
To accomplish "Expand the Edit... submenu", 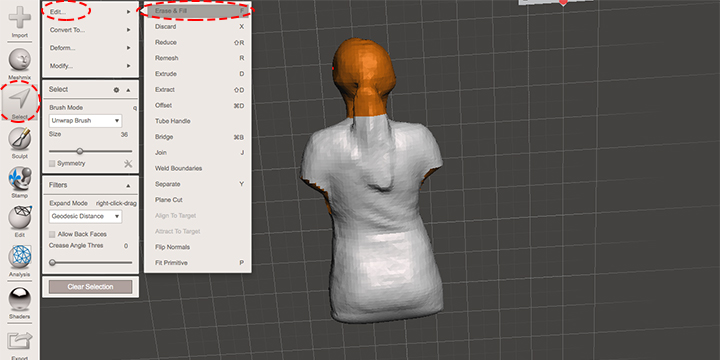I will coord(90,12).
